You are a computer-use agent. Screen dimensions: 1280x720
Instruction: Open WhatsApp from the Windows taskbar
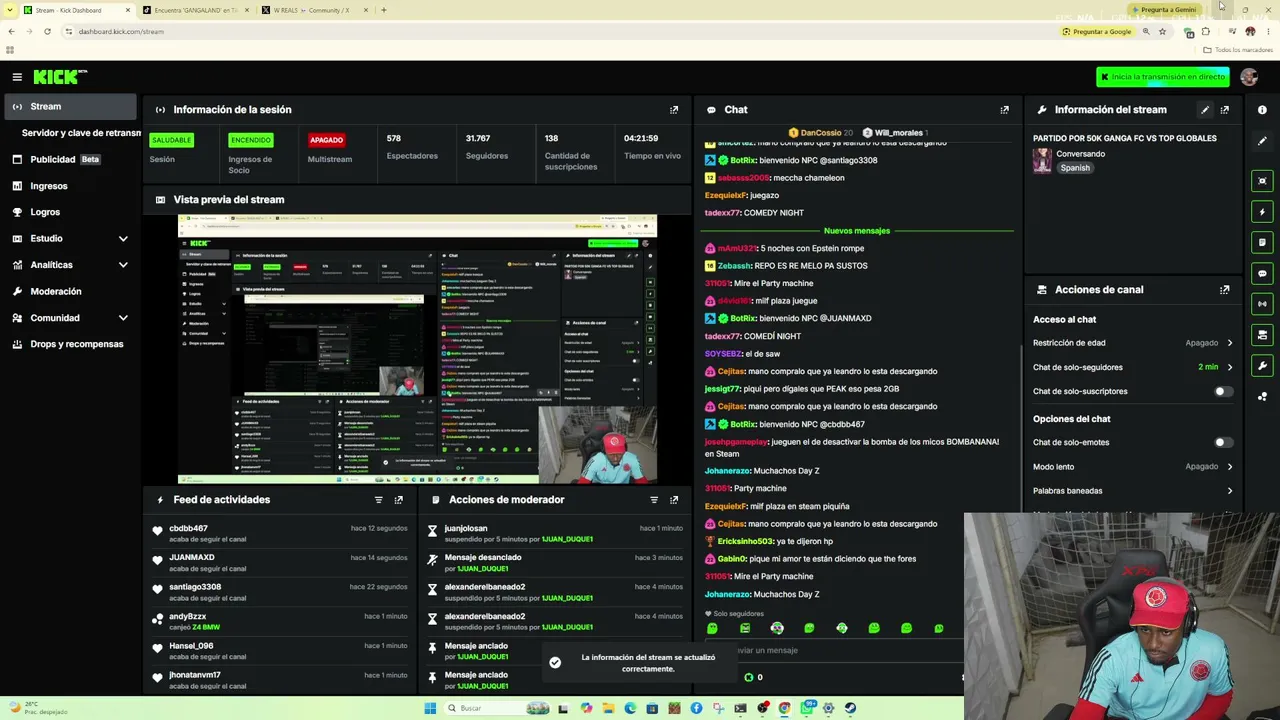tap(806, 708)
